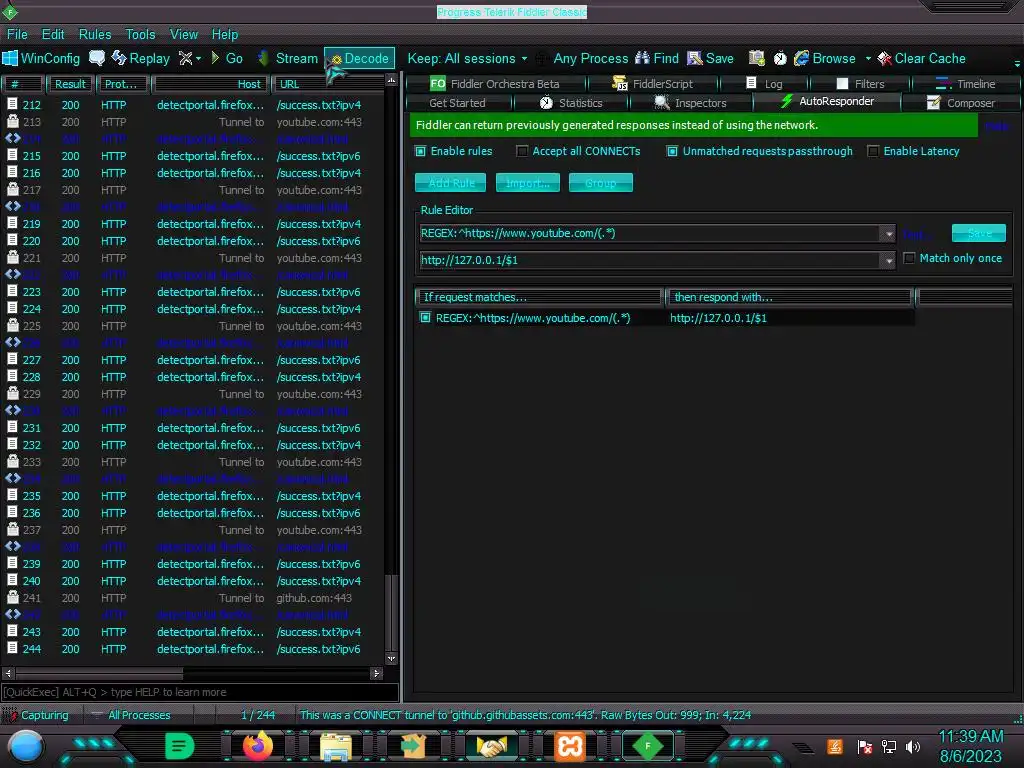Click All Processes filter in status bar
This screenshot has height=768, width=1024.
pos(131,715)
